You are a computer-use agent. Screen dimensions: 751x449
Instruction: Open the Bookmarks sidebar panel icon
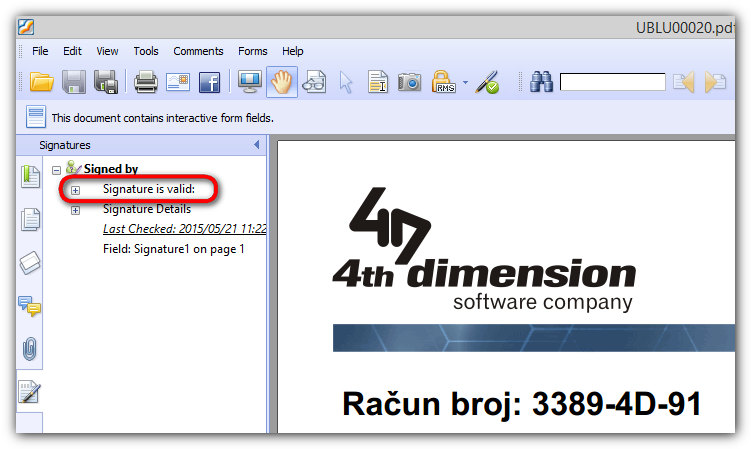click(x=30, y=176)
